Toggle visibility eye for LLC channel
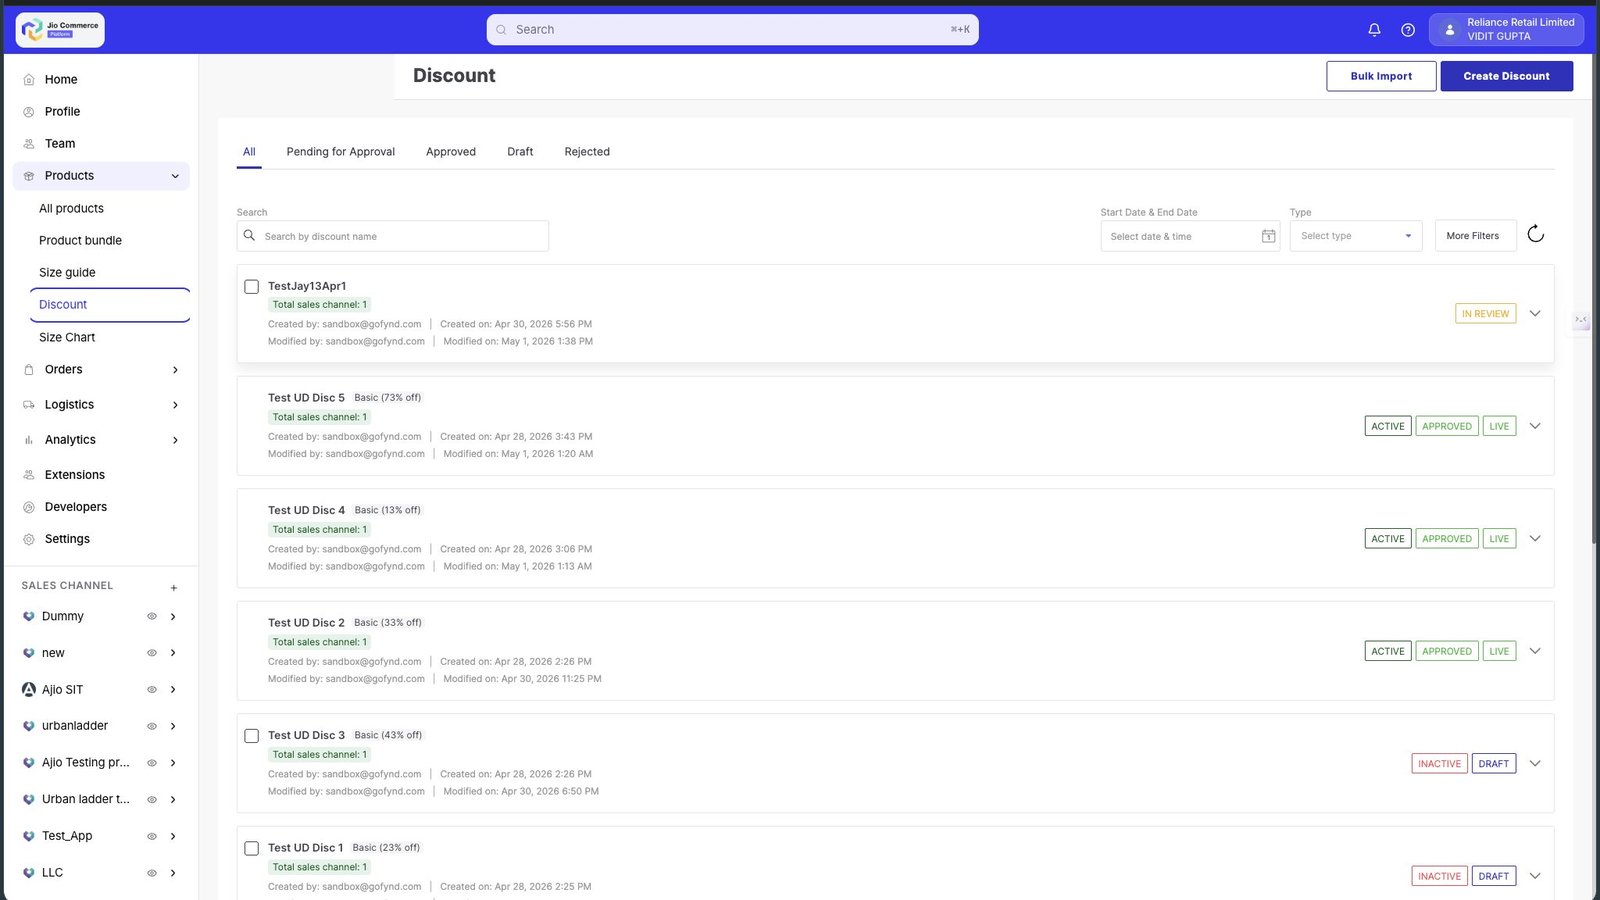The height and width of the screenshot is (900, 1600). click(152, 872)
